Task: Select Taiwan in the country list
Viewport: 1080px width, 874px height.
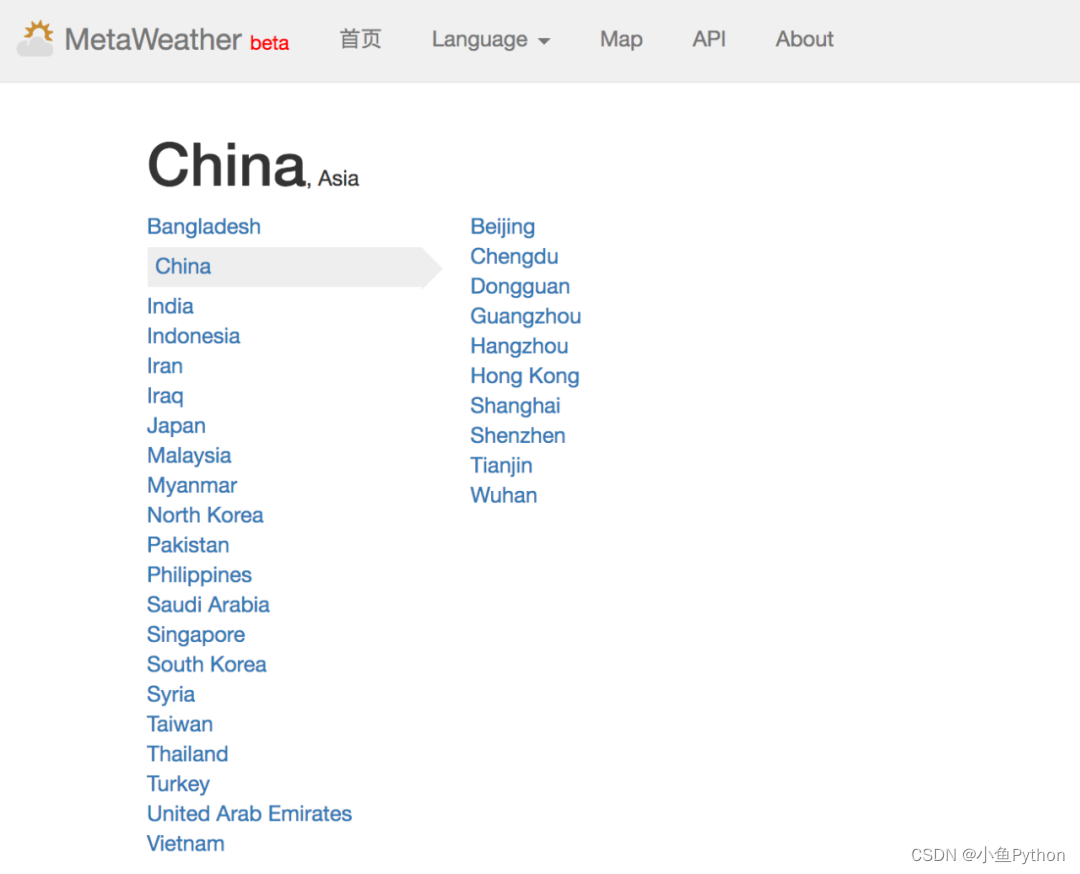Action: (180, 724)
